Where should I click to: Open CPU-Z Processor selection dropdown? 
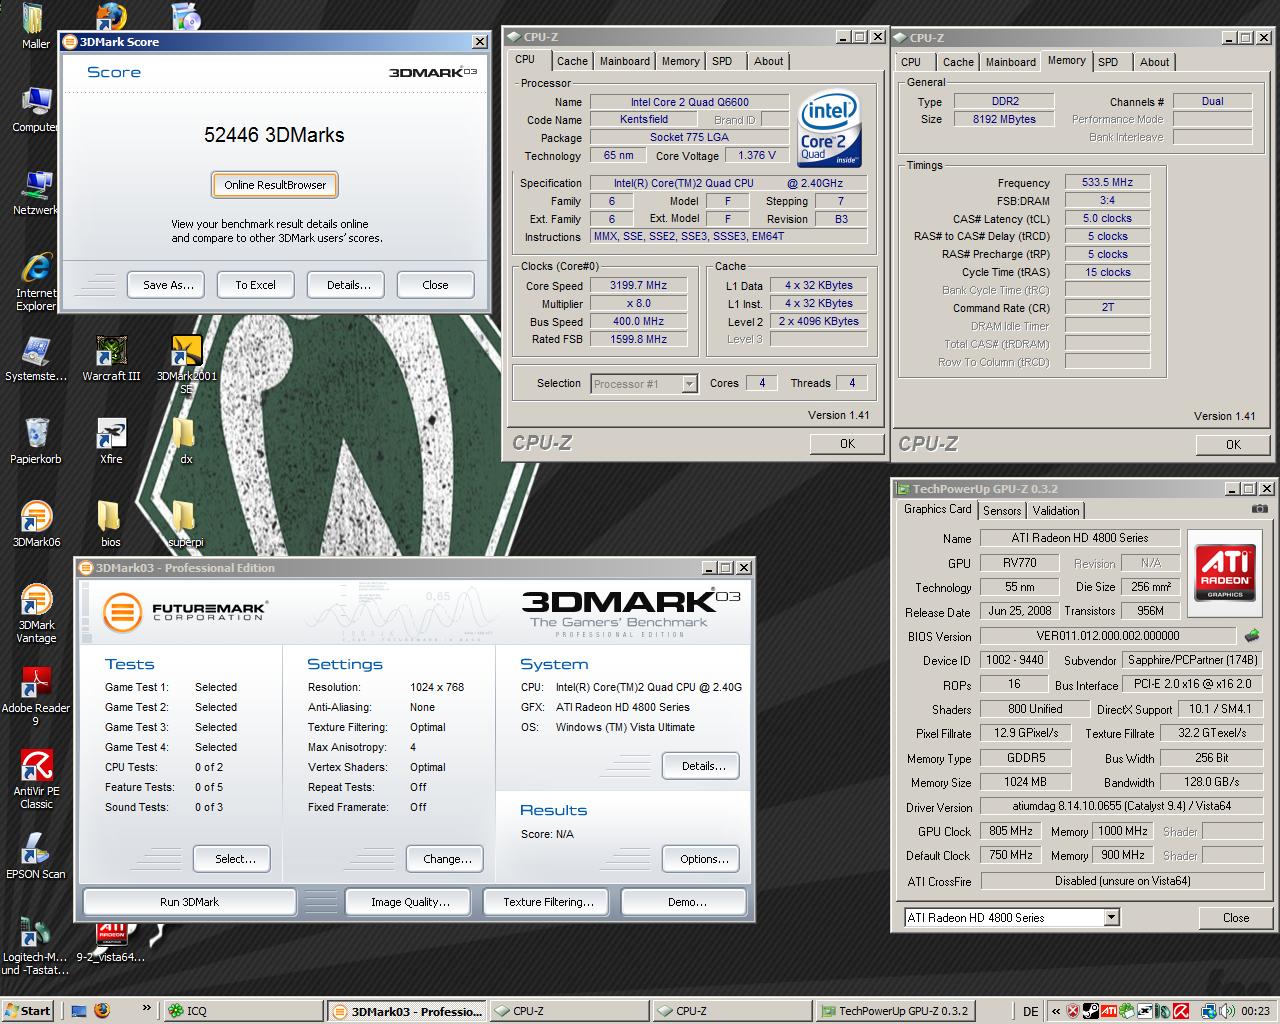689,384
